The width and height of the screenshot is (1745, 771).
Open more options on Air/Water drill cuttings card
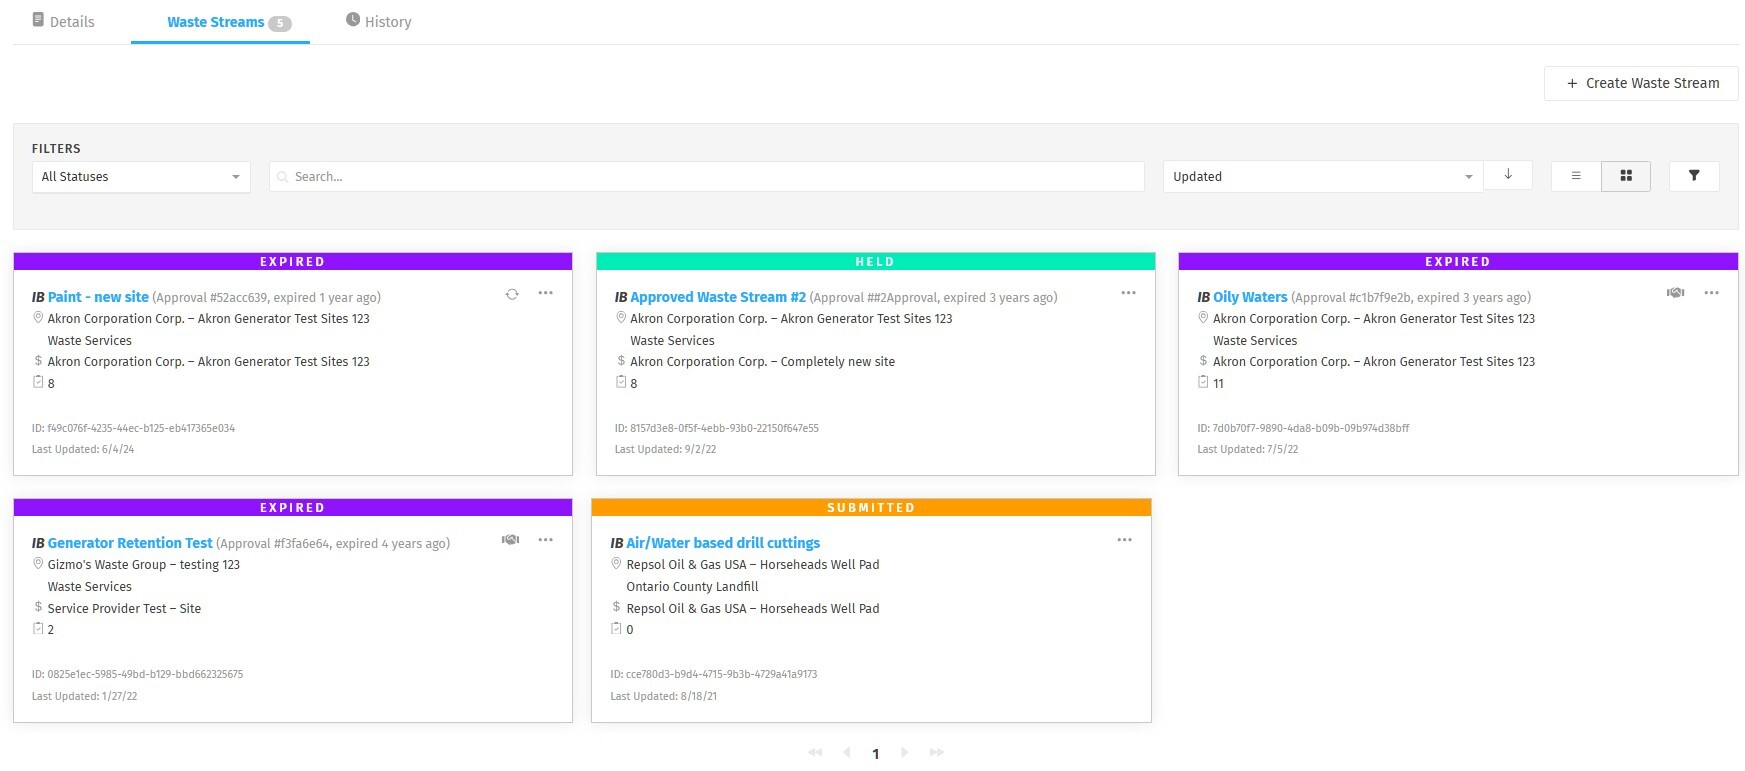click(x=1124, y=540)
